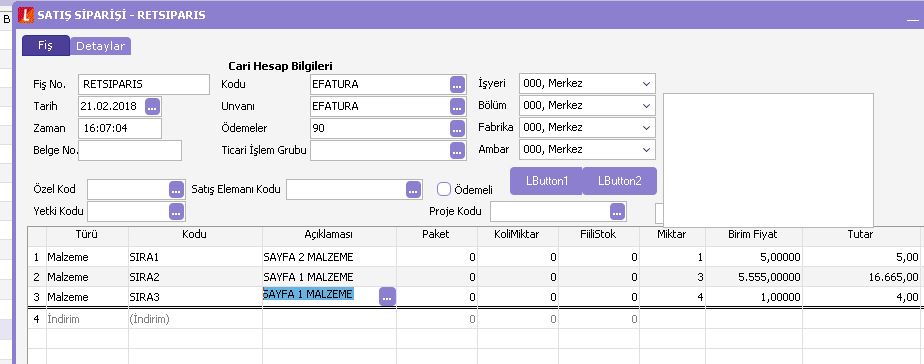Open lookup button beside Özel Kod
The width and height of the screenshot is (924, 364).
point(176,190)
